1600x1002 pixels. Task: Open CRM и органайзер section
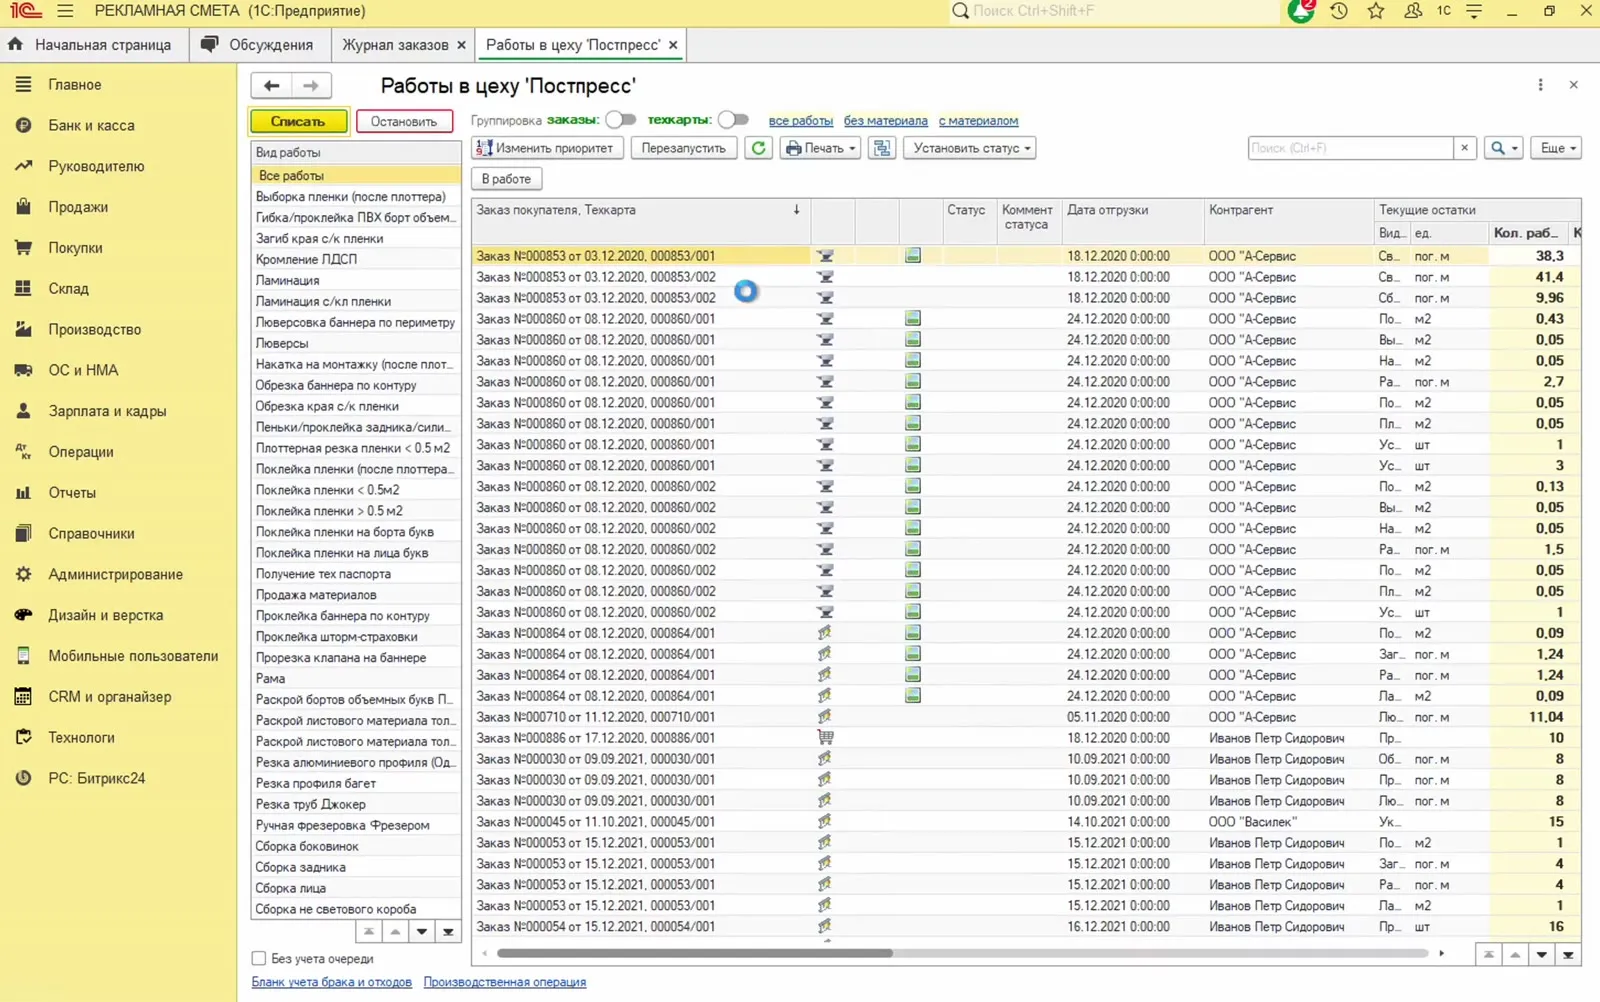pos(110,697)
